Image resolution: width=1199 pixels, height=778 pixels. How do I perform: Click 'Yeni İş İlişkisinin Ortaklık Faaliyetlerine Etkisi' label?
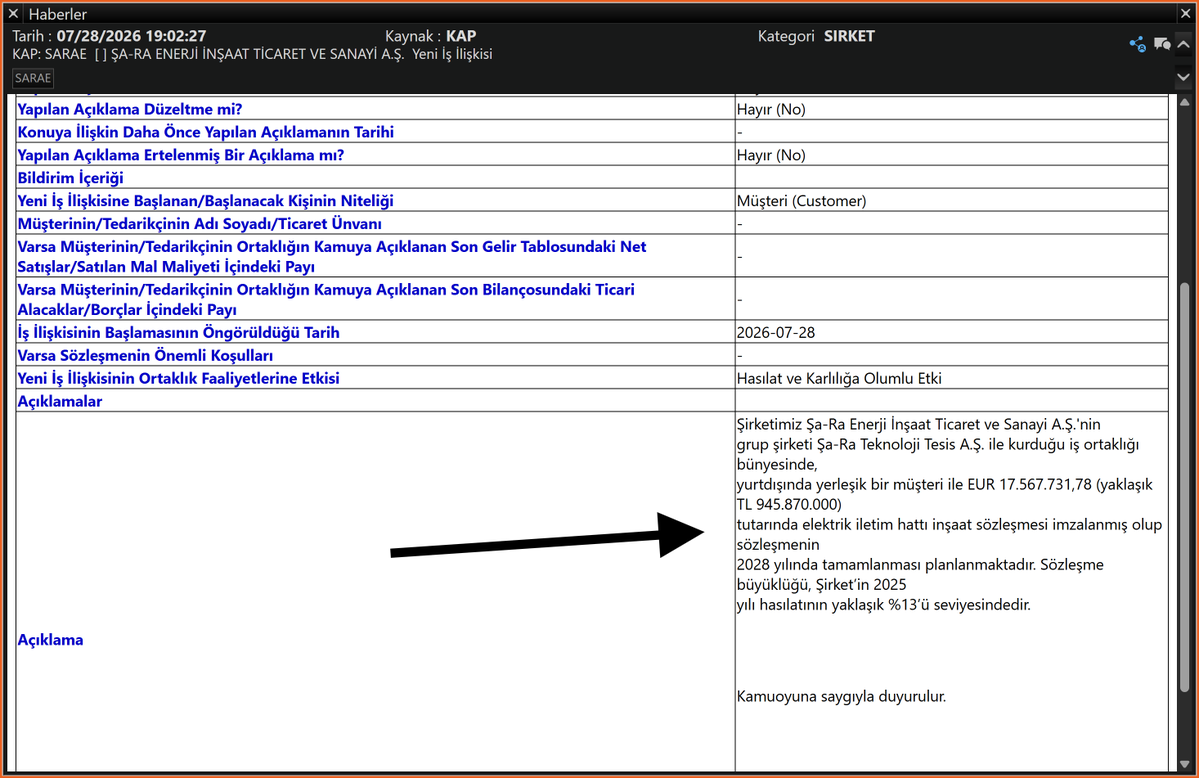tap(178, 379)
